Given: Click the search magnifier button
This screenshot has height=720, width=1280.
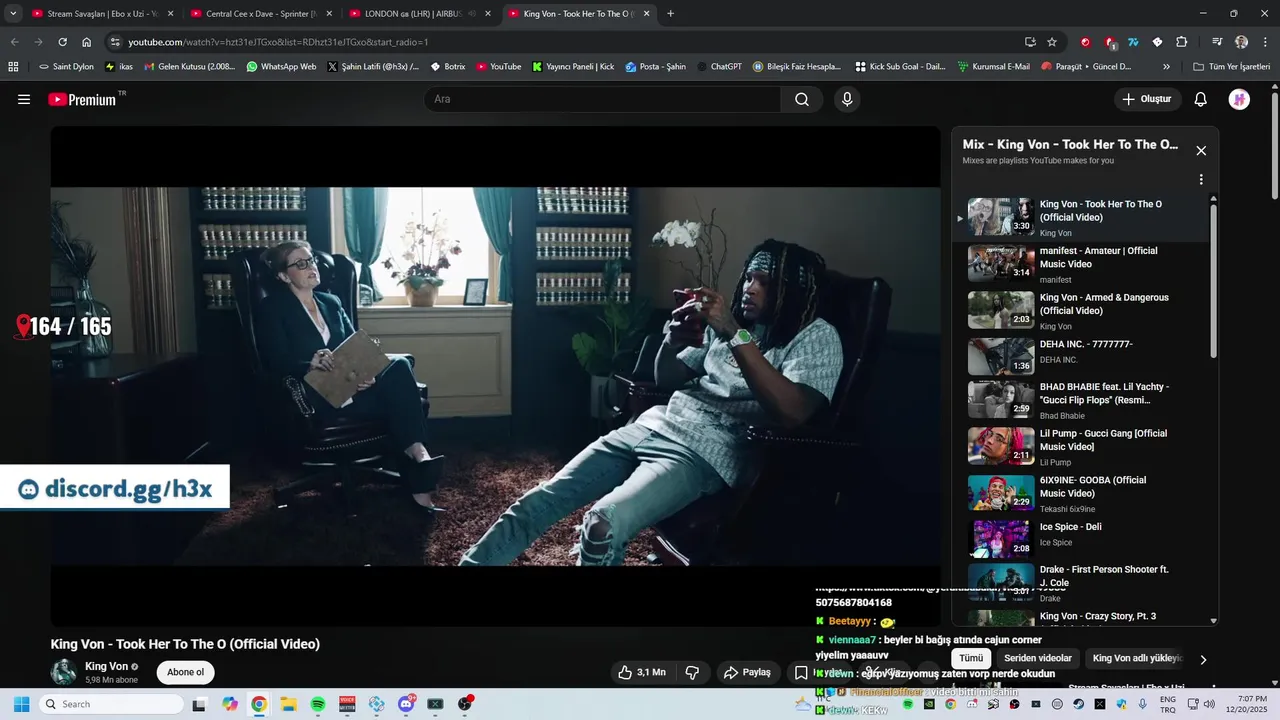Looking at the screenshot, I should [x=802, y=99].
